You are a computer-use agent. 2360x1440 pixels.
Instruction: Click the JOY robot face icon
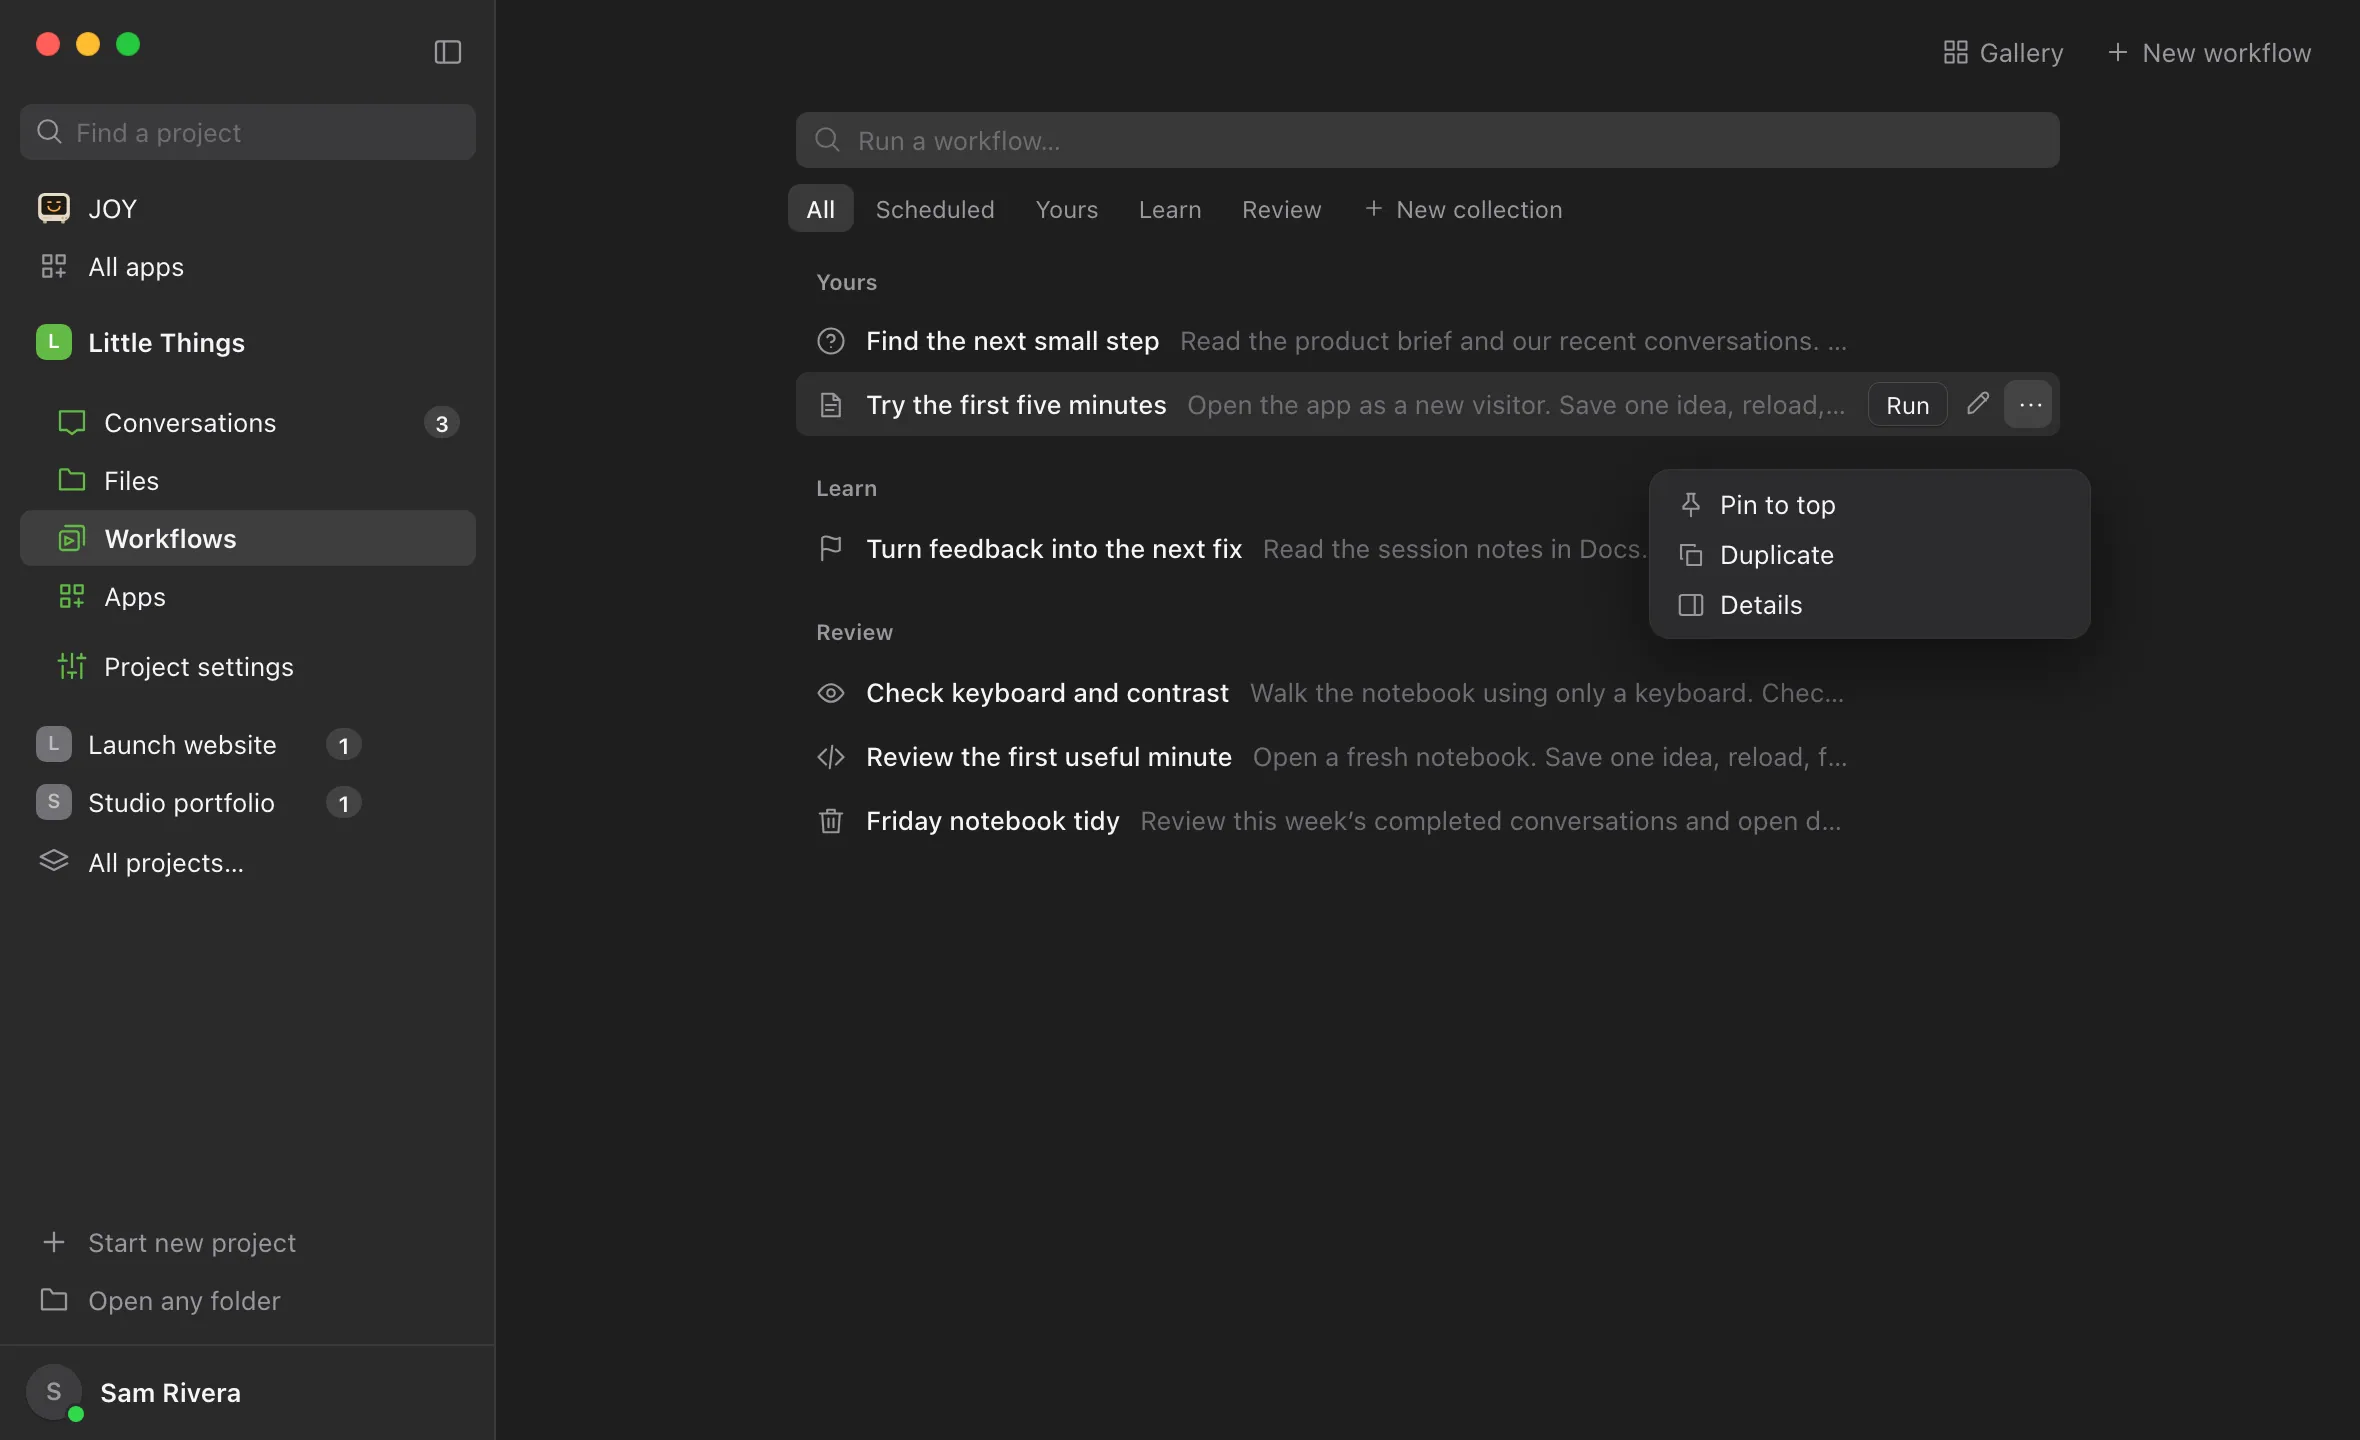(54, 208)
